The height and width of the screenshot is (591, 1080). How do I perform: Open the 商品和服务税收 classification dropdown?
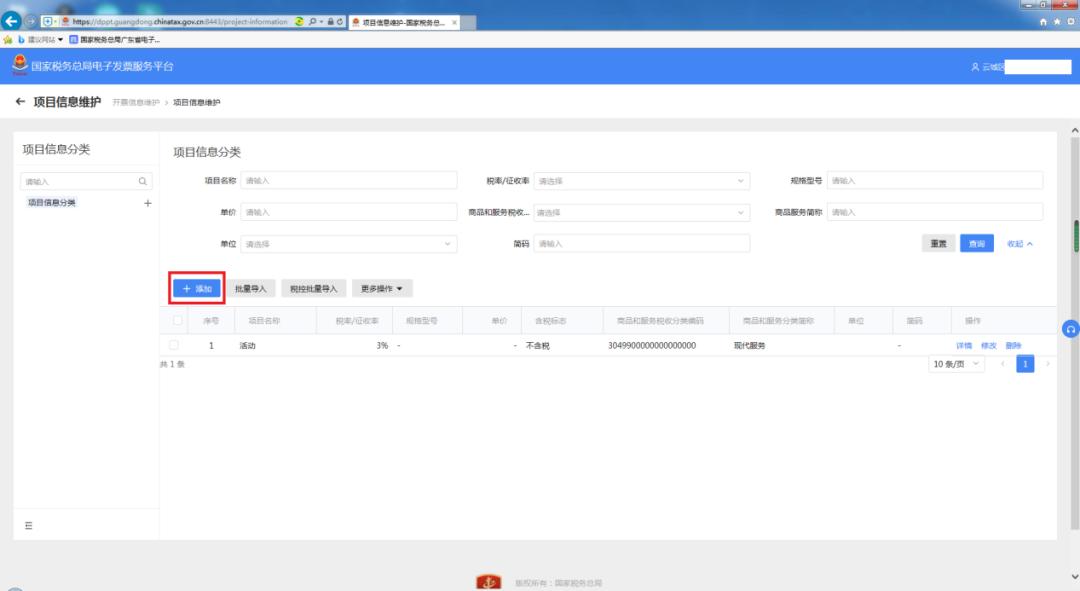(x=641, y=213)
